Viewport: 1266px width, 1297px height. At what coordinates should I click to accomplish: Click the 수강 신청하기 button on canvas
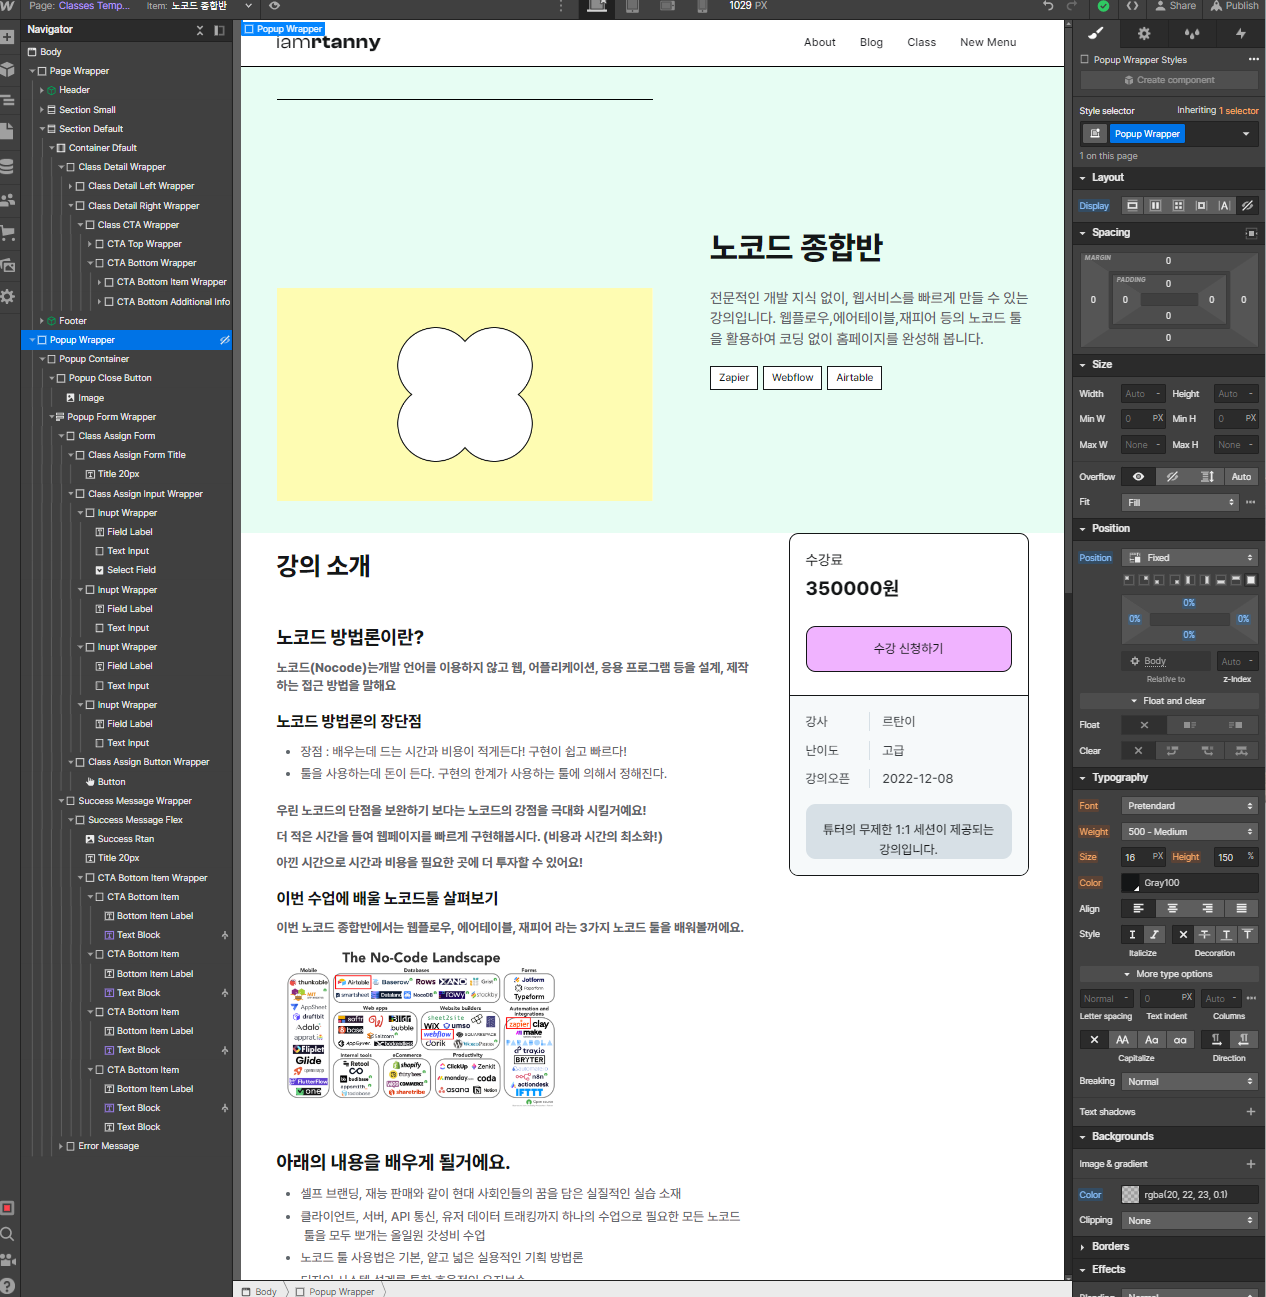[909, 649]
